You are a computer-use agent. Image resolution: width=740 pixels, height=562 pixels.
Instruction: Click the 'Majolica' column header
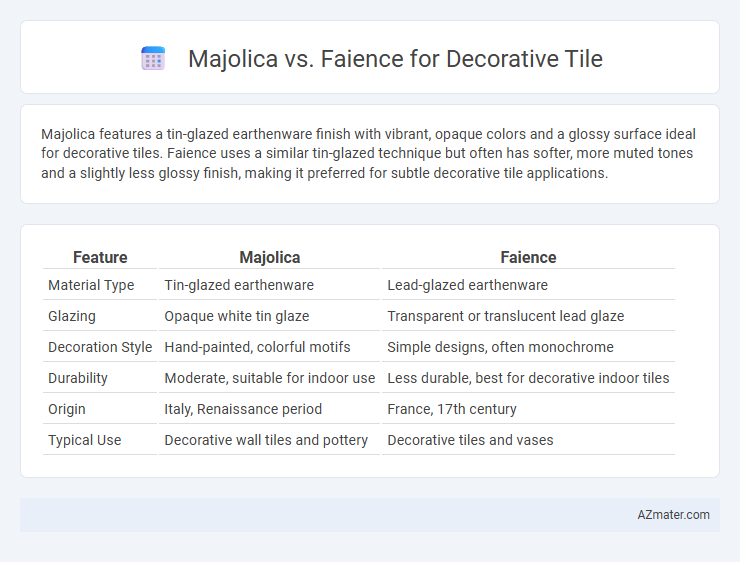[x=269, y=257]
